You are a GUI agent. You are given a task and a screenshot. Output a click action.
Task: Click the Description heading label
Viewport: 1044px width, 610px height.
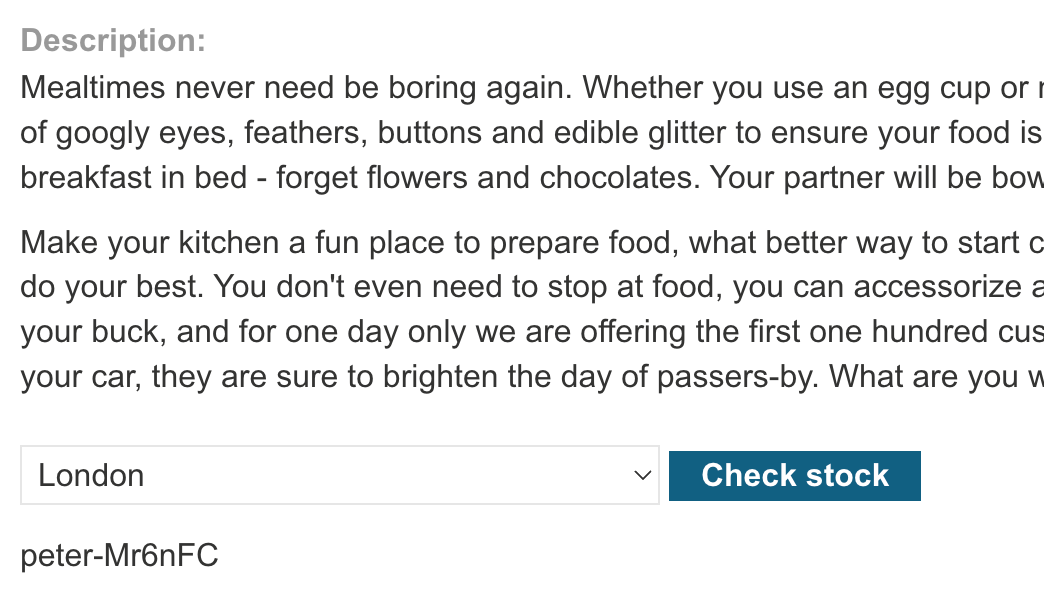(x=113, y=41)
